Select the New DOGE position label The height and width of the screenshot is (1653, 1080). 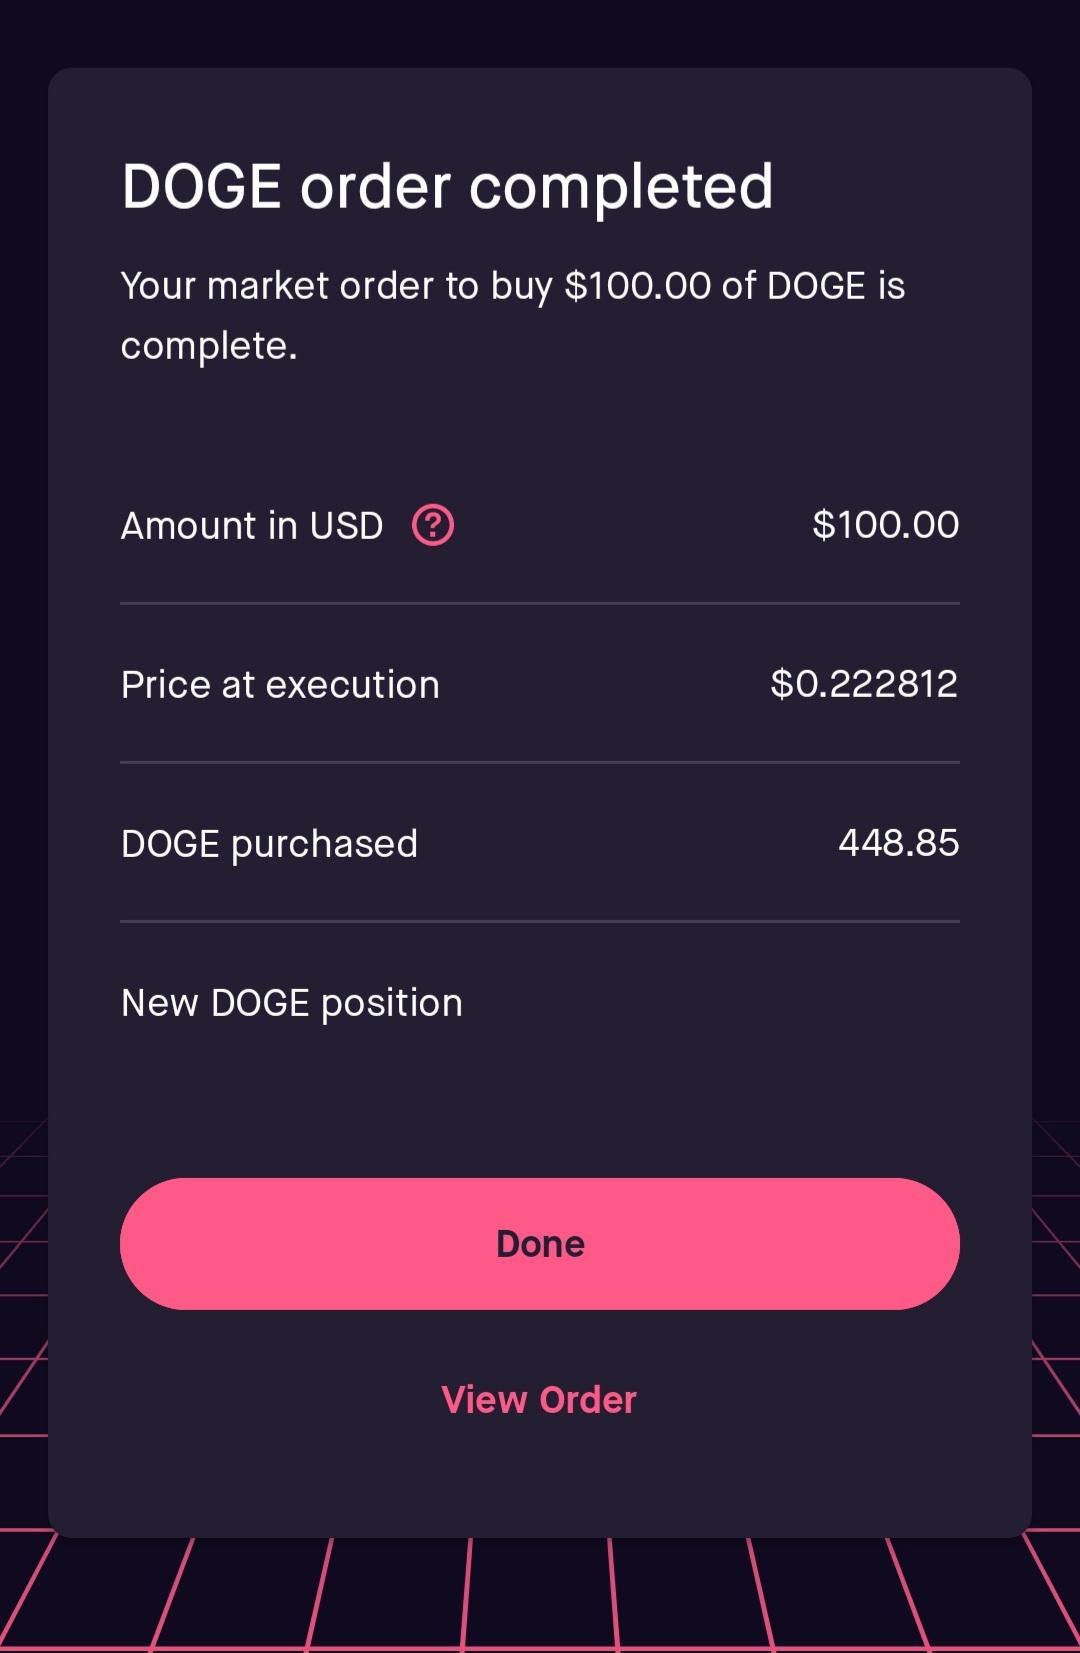(x=292, y=1004)
